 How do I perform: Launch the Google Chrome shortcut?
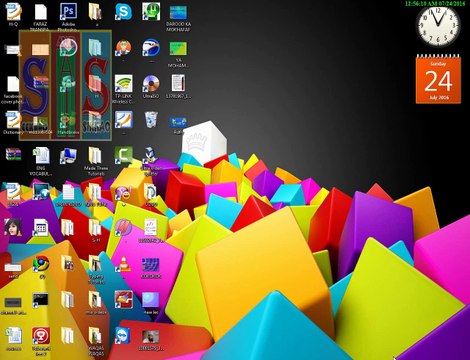point(41,264)
